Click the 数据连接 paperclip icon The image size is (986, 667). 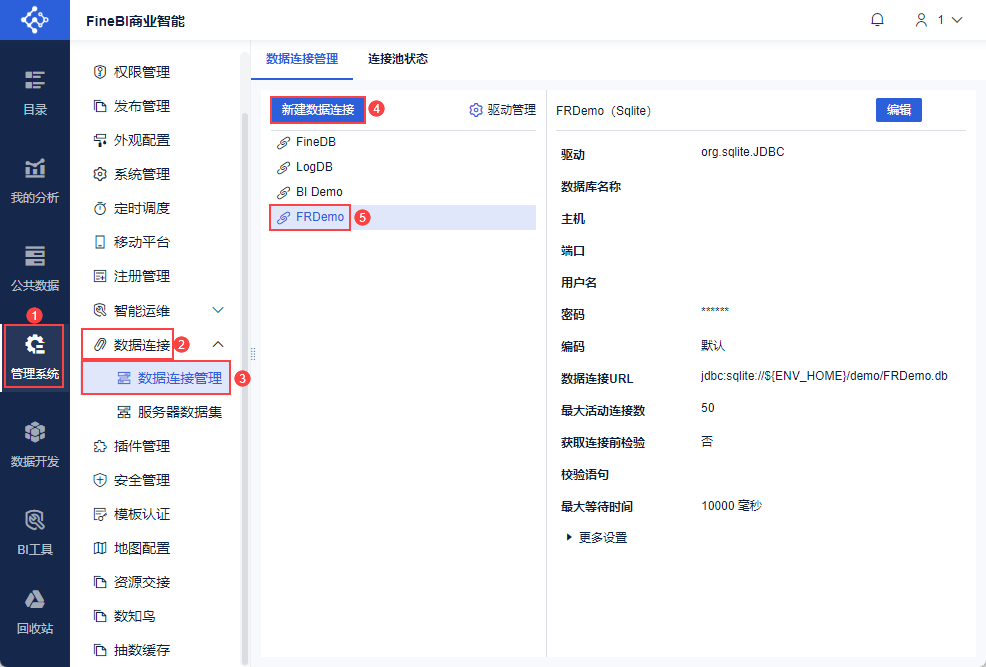point(100,345)
